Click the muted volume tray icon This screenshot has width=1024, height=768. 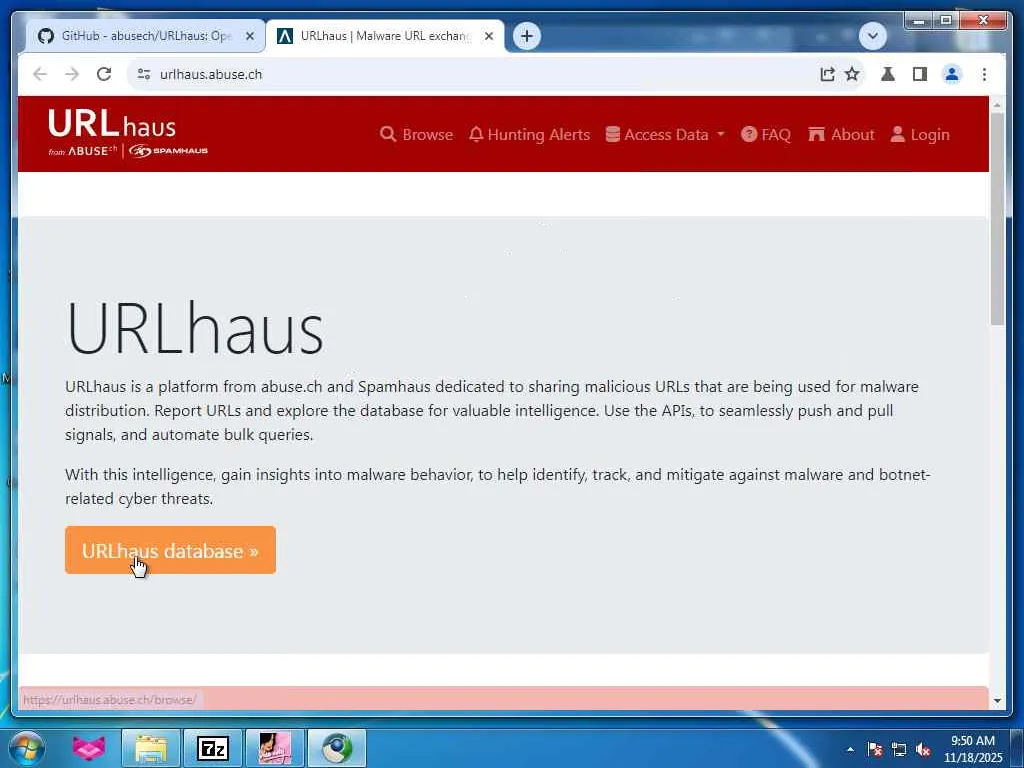pyautogui.click(x=923, y=750)
